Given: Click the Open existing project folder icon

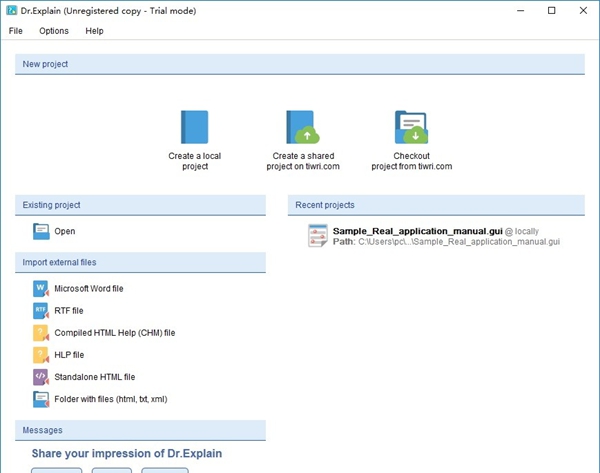Looking at the screenshot, I should [41, 231].
